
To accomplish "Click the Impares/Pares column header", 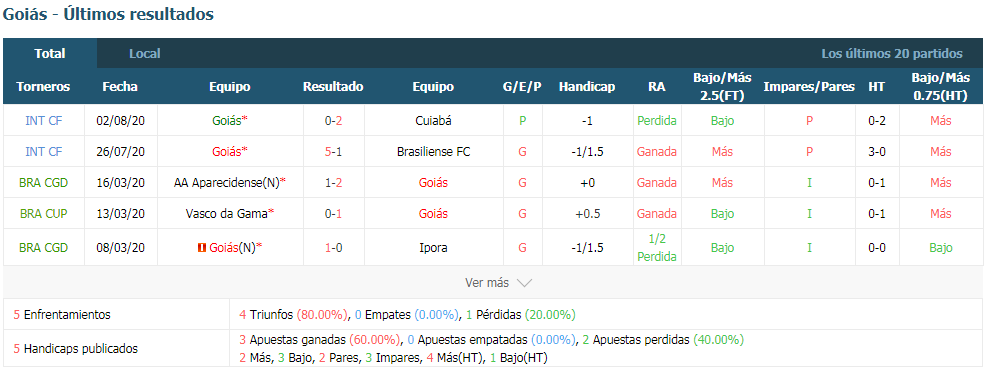I will (809, 87).
